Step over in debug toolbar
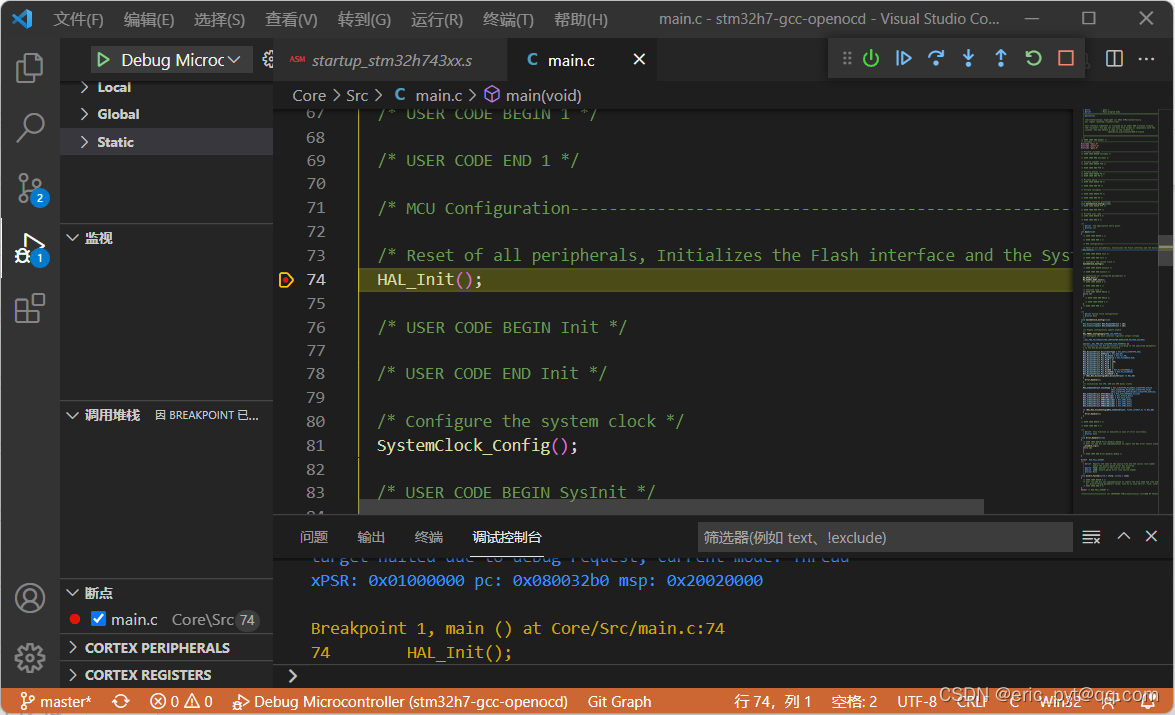The image size is (1175, 715). pos(936,58)
